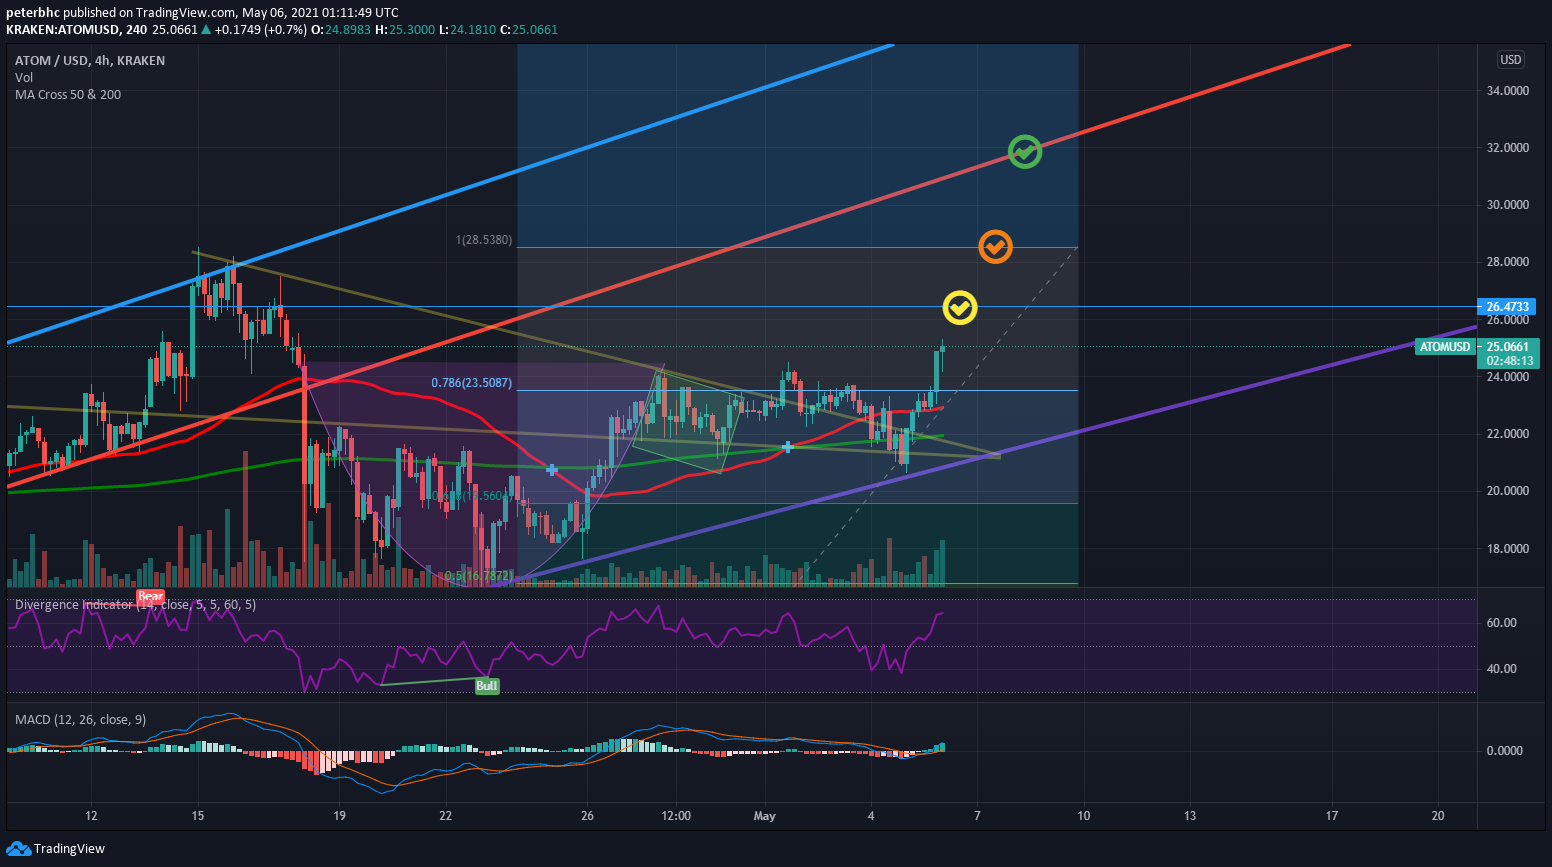Click the 30.0000 price axis value

tap(1508, 205)
